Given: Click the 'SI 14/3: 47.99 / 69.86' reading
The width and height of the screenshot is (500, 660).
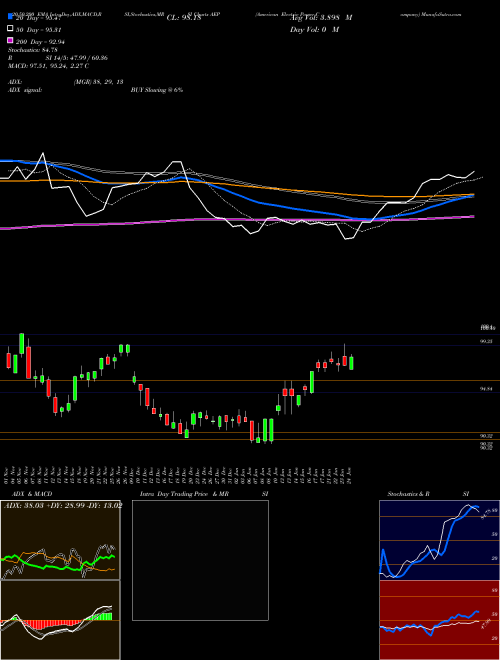Looking at the screenshot, I should (x=77, y=58).
